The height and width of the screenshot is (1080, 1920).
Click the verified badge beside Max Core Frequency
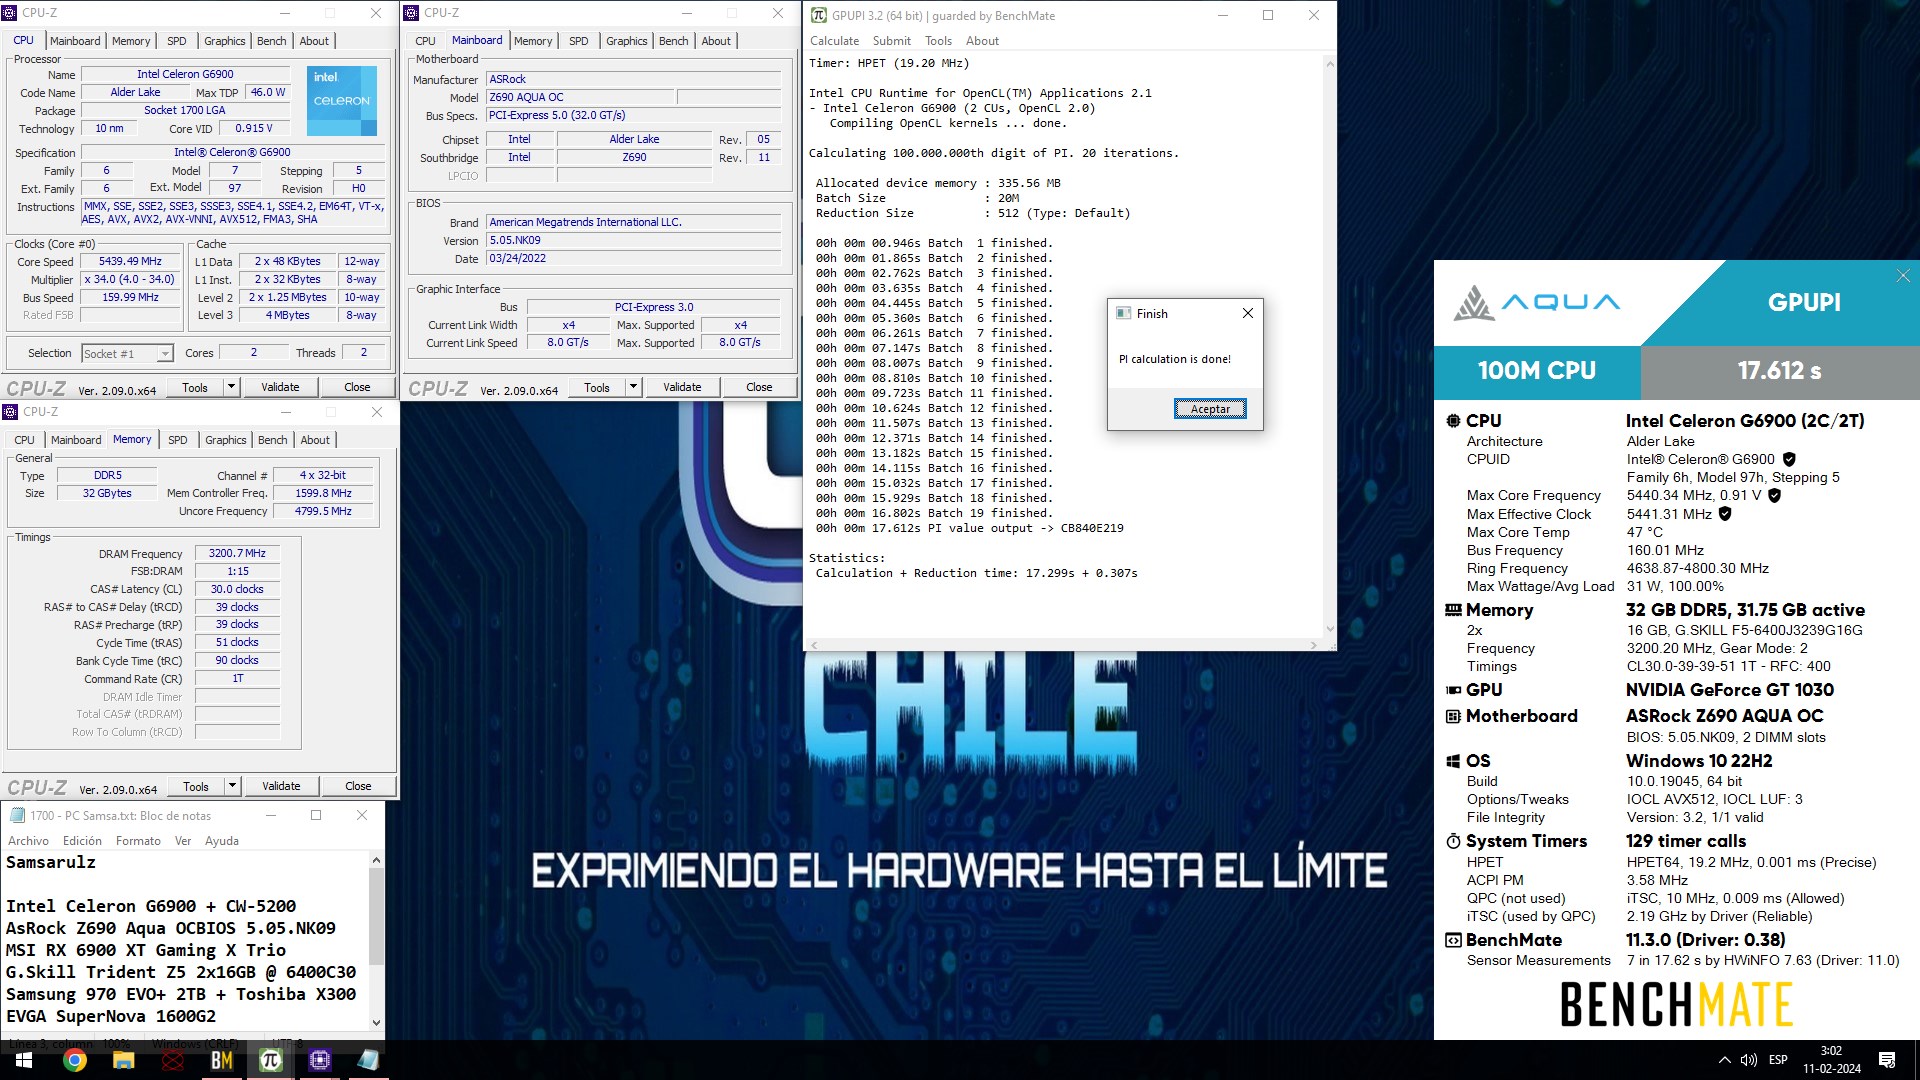coord(1774,495)
